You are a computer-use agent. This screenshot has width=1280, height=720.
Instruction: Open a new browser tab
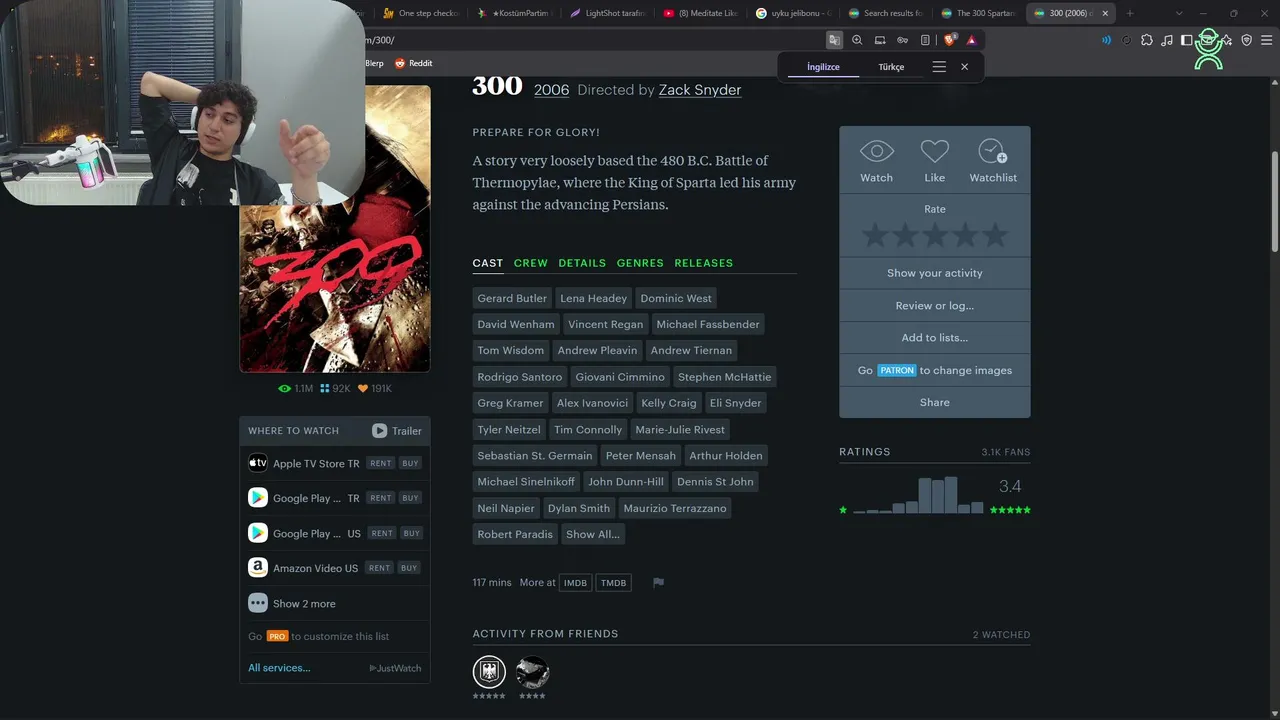point(1130,13)
